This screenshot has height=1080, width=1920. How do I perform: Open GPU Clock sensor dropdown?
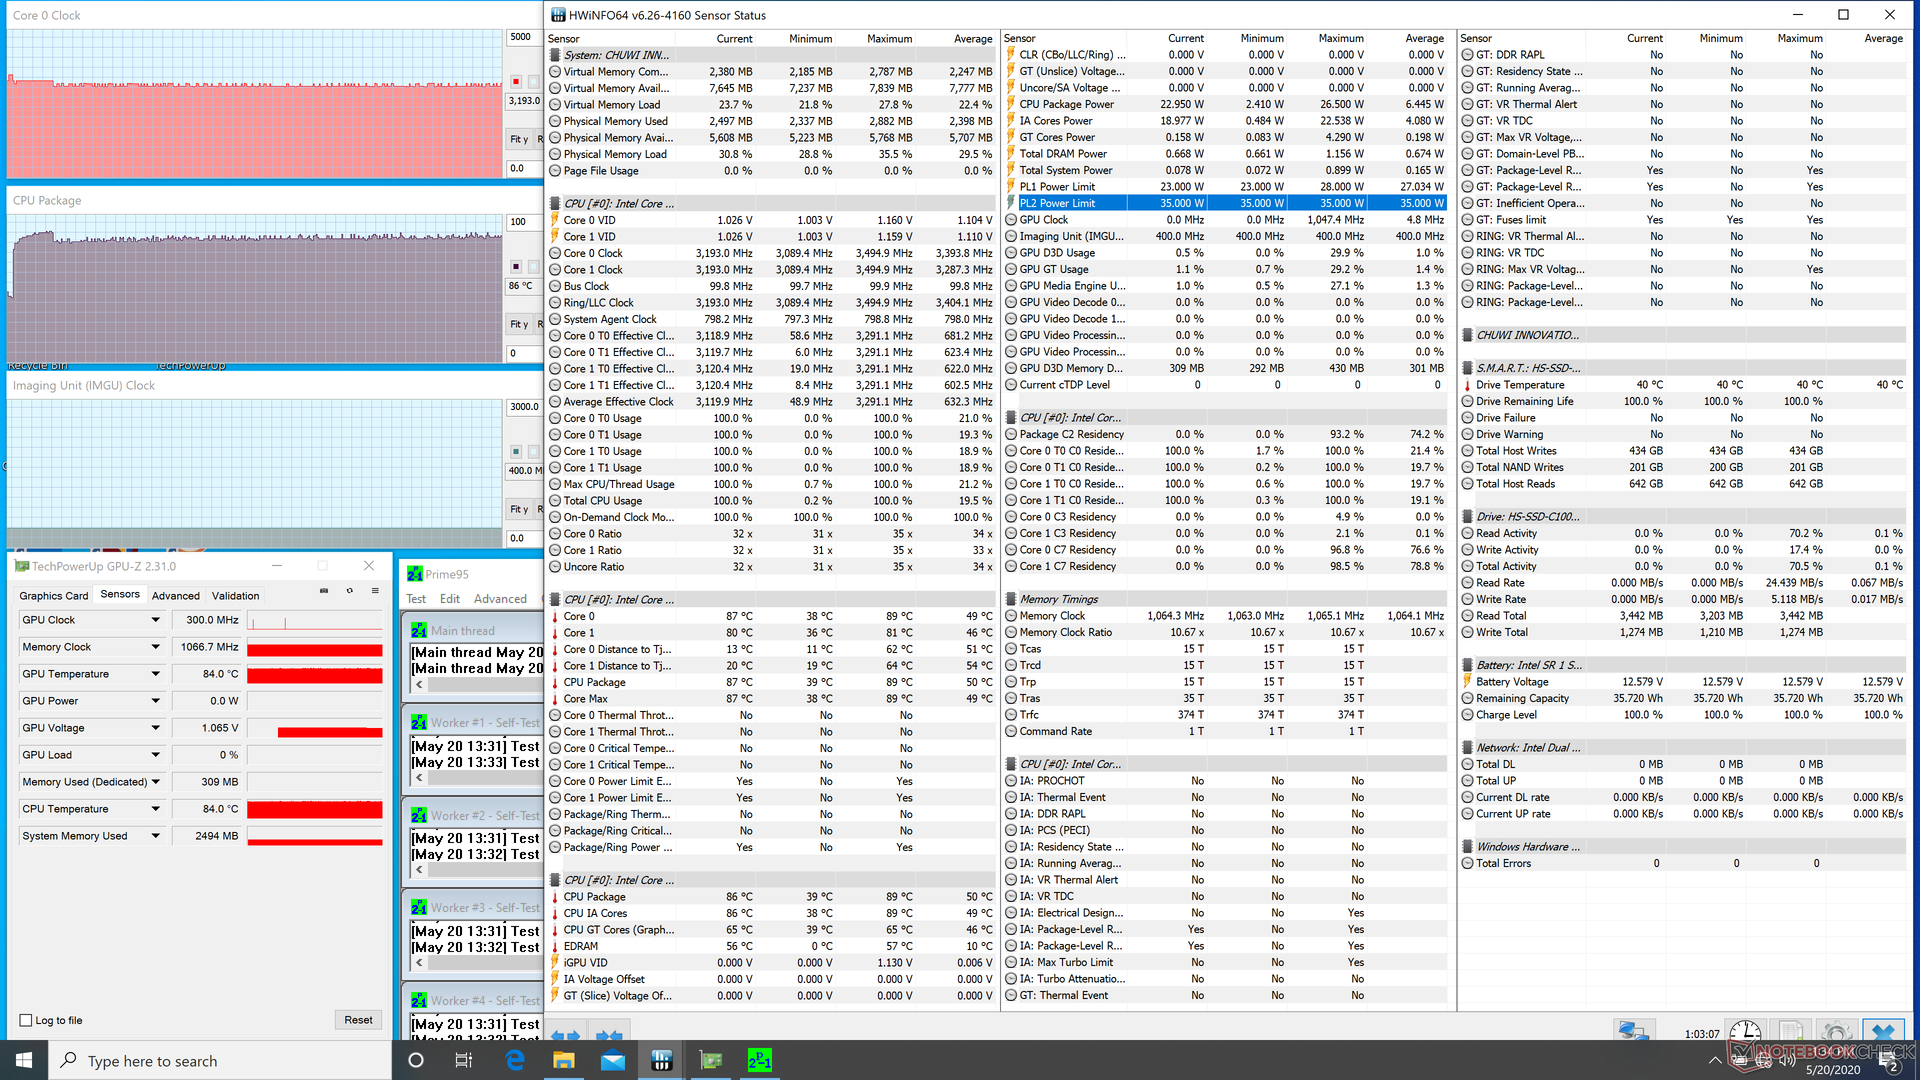click(x=155, y=620)
